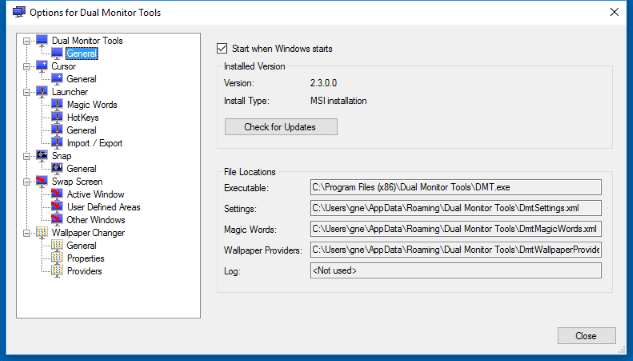Click the version number 2.3.0.0
The height and width of the screenshot is (361, 633).
click(323, 83)
